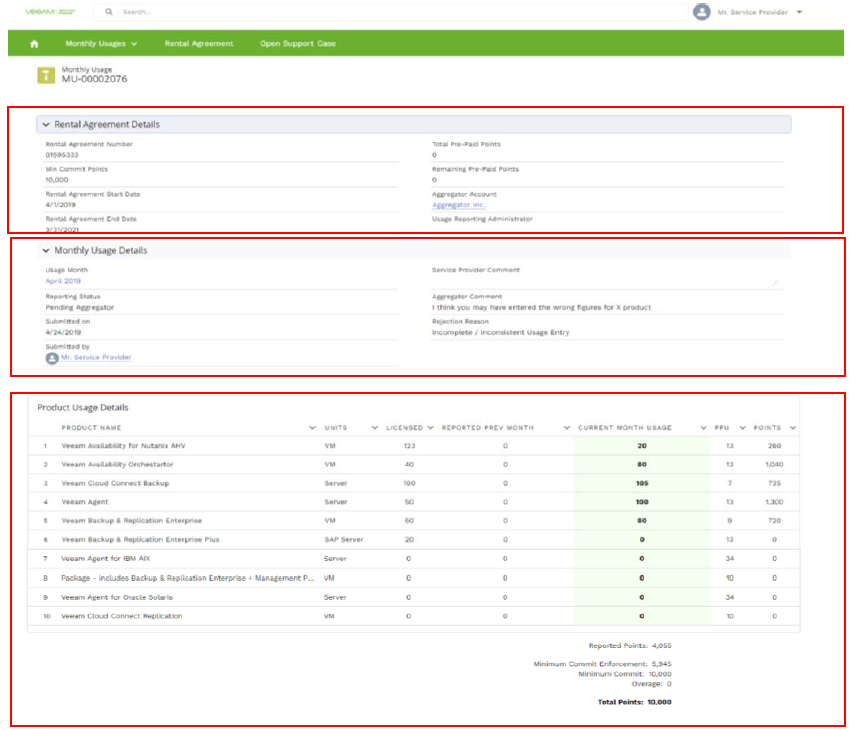855x731 pixels.
Task: Click the MU-00002076 record title
Action: [94, 79]
